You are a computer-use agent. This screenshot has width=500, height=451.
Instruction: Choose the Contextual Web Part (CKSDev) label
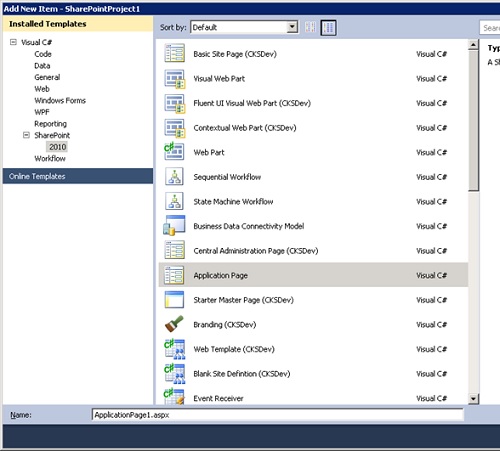(245, 128)
